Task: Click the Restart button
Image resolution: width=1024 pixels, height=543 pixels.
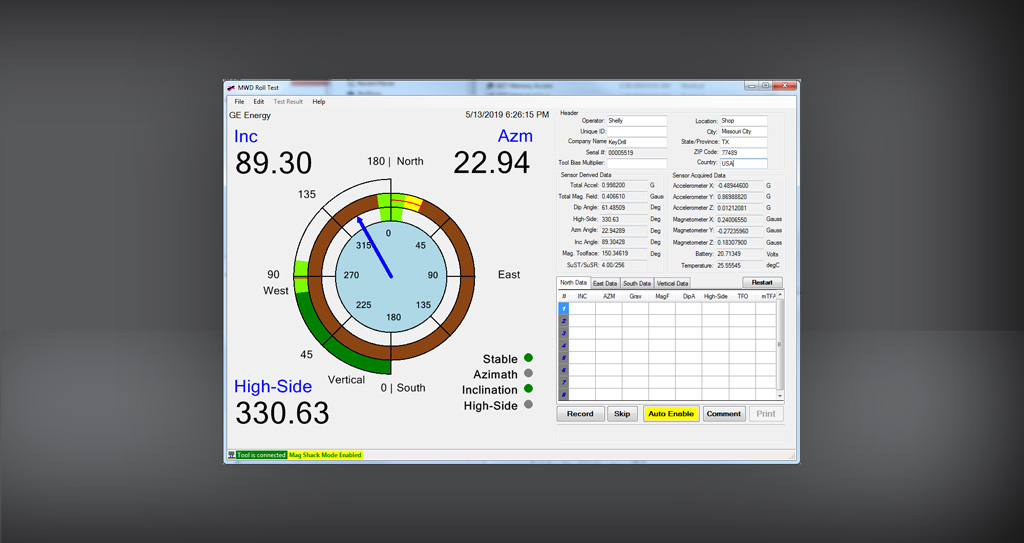Action: coord(762,283)
